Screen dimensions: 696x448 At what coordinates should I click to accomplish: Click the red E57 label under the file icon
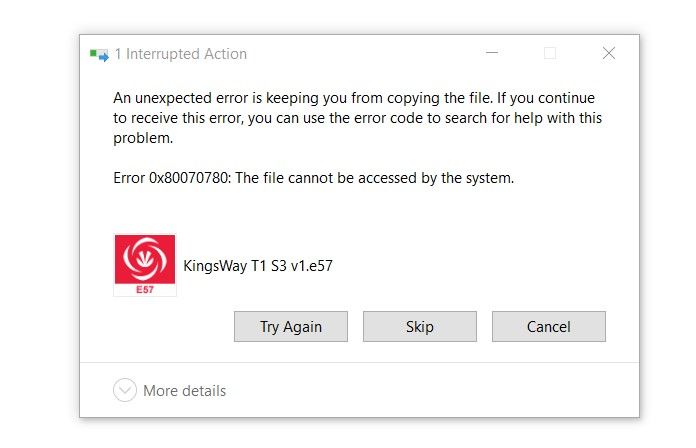146,289
